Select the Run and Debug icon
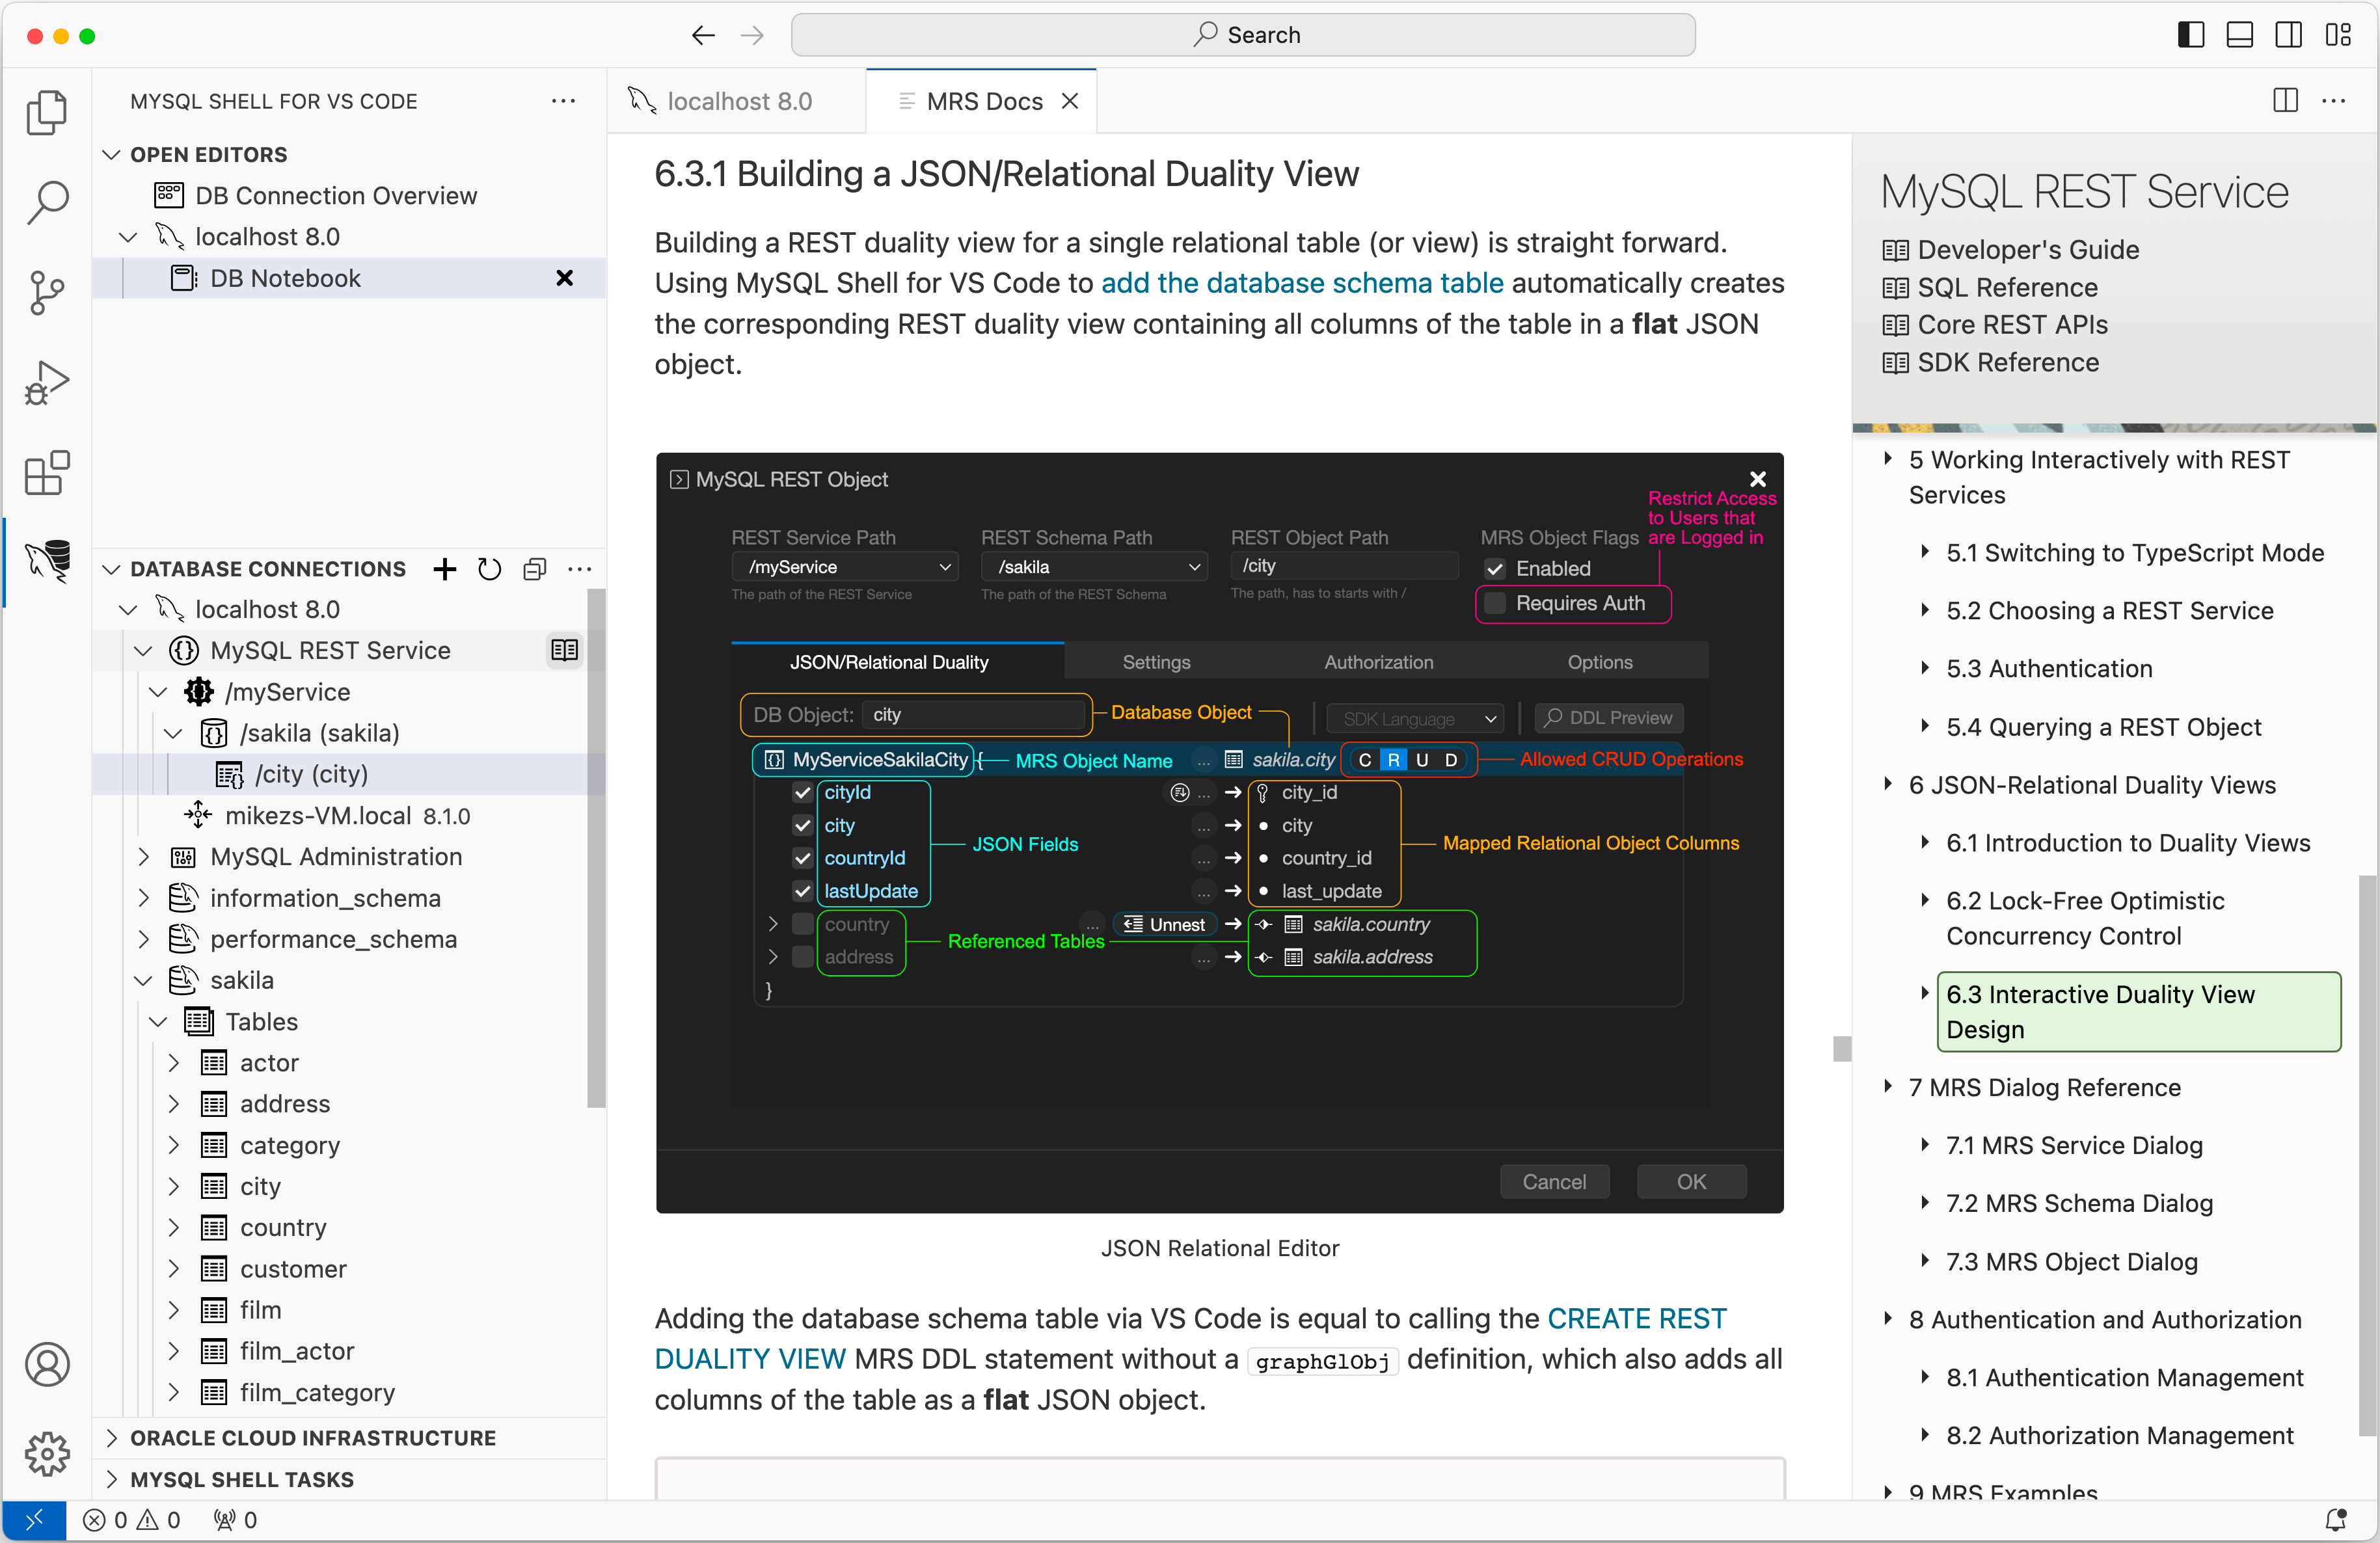This screenshot has width=2380, height=1543. 47,382
